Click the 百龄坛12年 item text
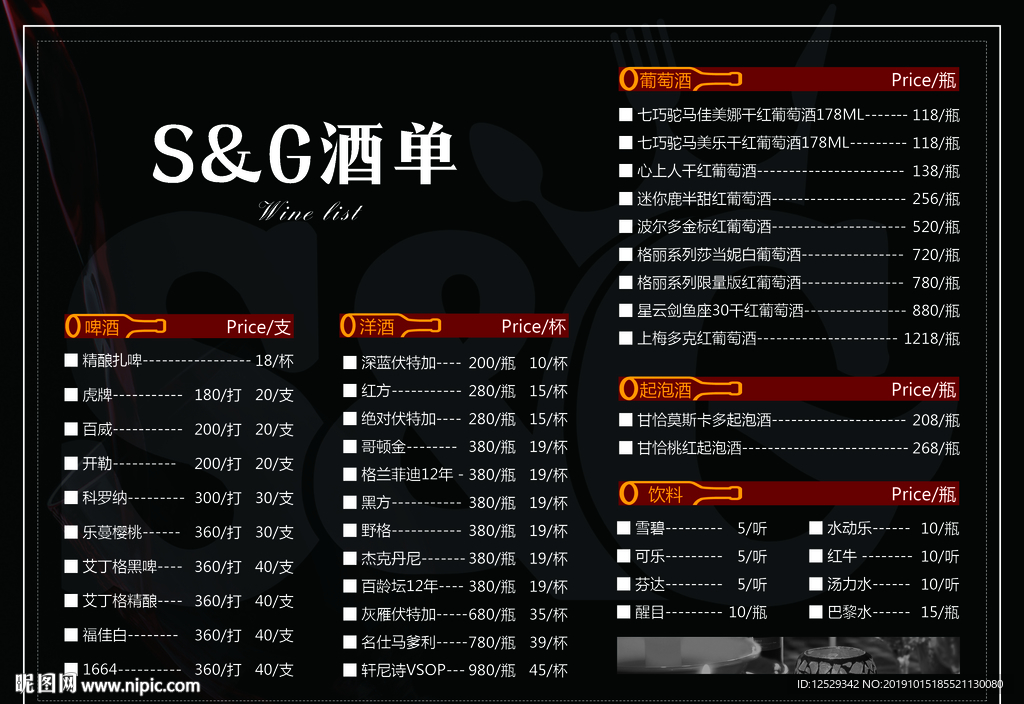The height and width of the screenshot is (704, 1024). (400, 586)
